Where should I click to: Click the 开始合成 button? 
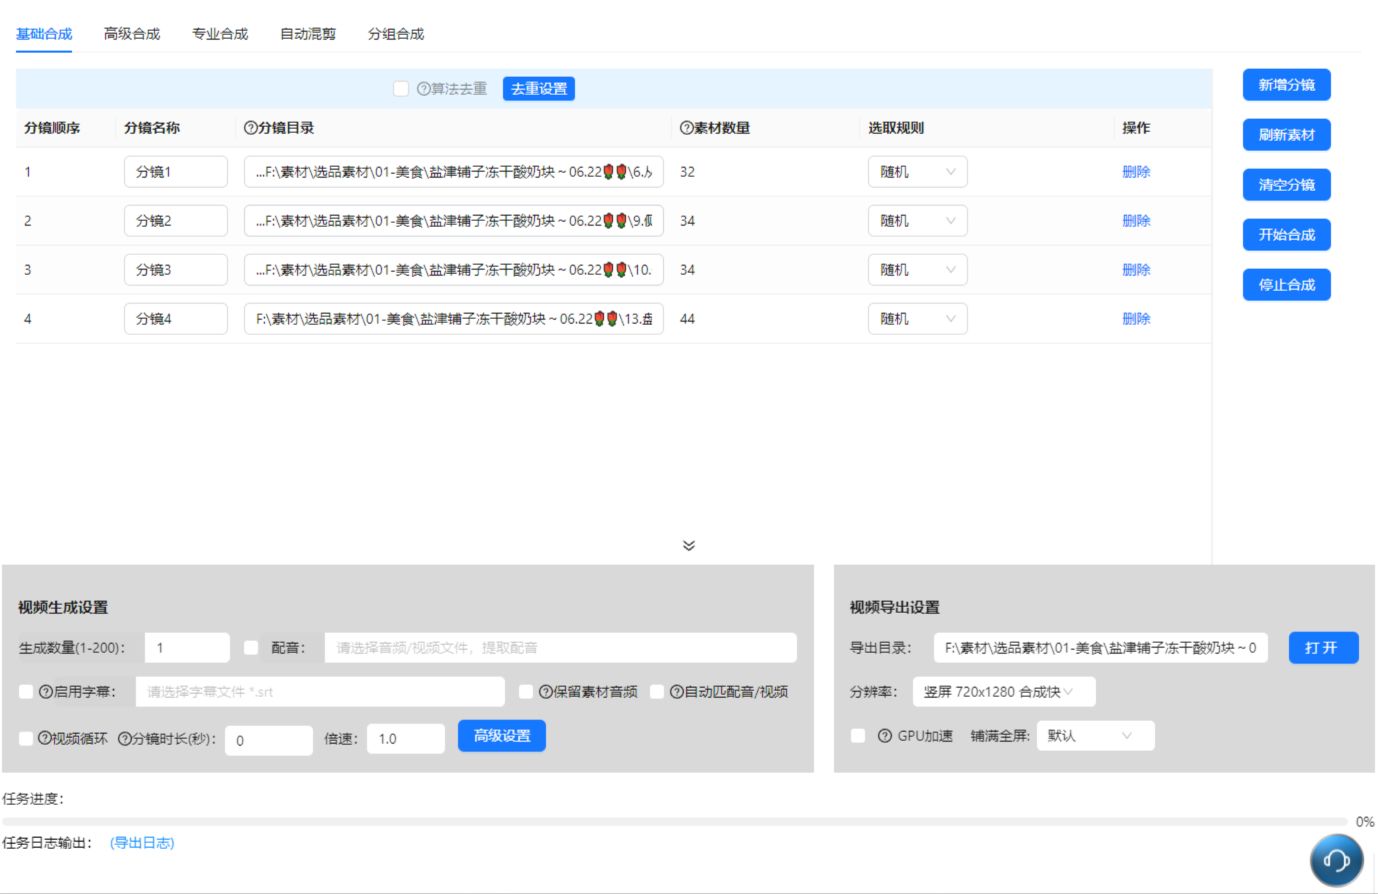click(x=1287, y=235)
